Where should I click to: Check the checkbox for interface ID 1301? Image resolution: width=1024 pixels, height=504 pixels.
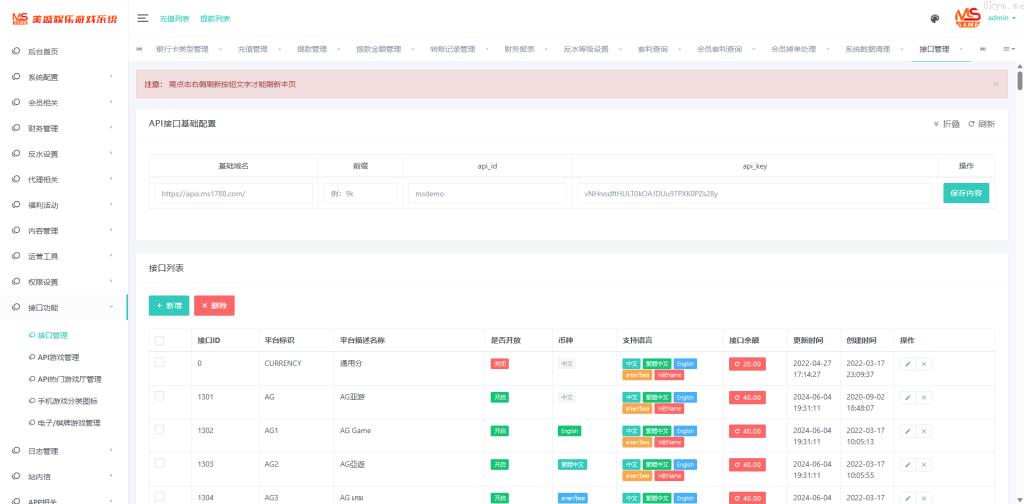[160, 396]
